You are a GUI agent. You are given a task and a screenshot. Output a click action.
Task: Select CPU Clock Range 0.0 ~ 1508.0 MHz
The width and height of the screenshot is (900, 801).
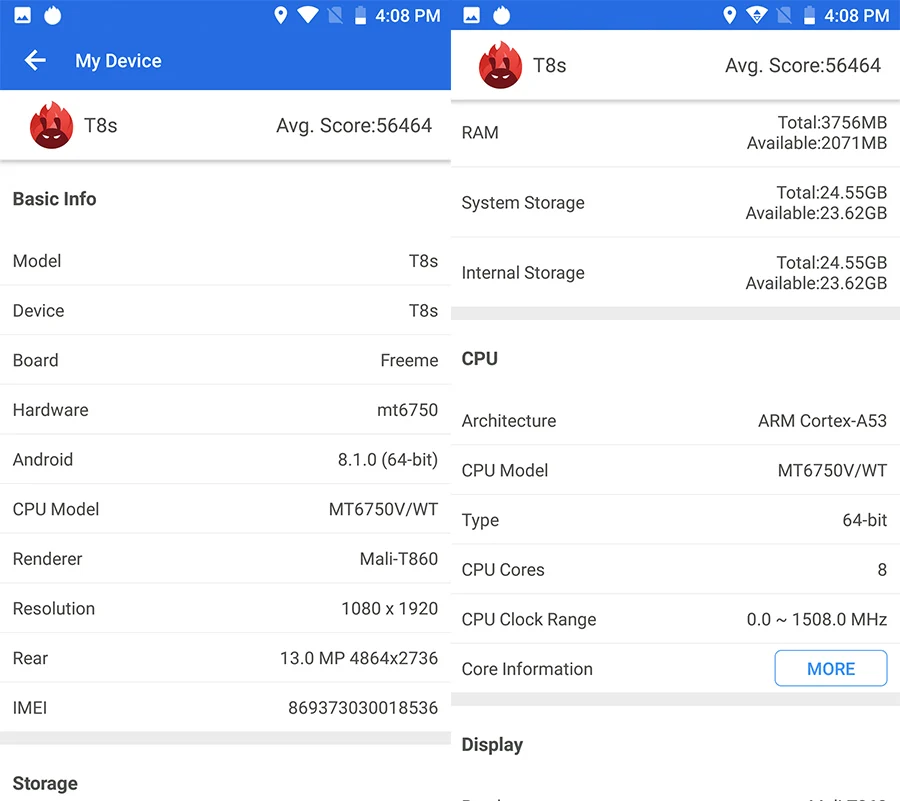pos(817,619)
